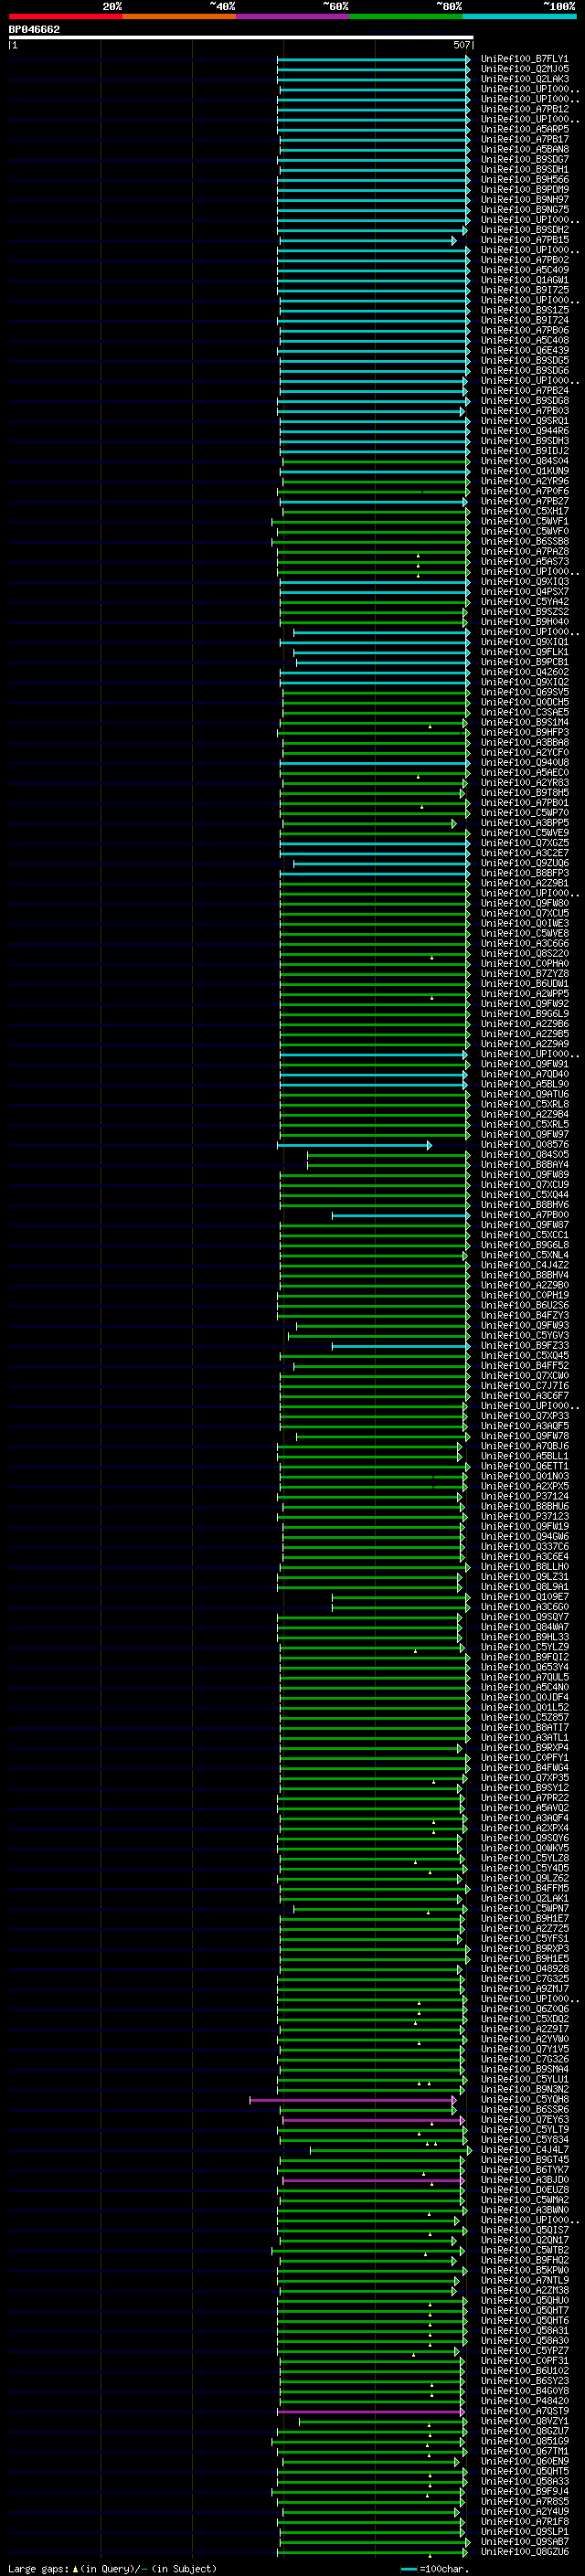Select the UniRef100_C5XCC1 label
585x2576 pixels.
point(524,1235)
